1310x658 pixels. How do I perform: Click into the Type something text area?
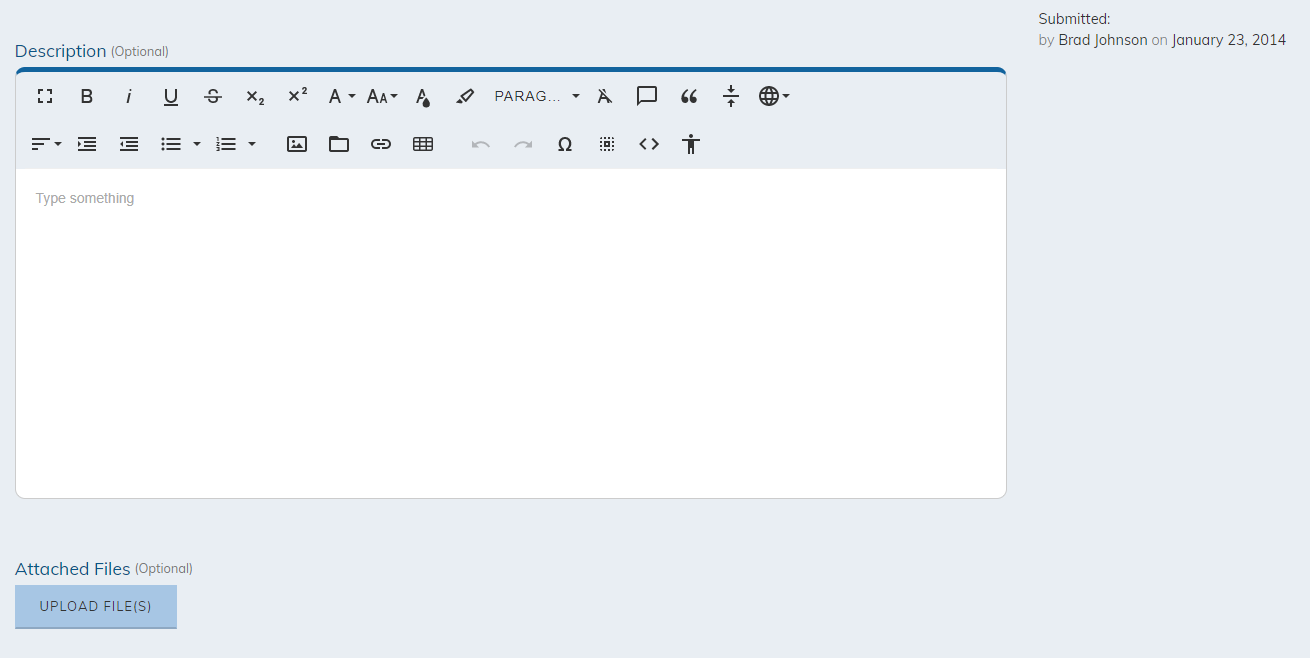(x=511, y=333)
